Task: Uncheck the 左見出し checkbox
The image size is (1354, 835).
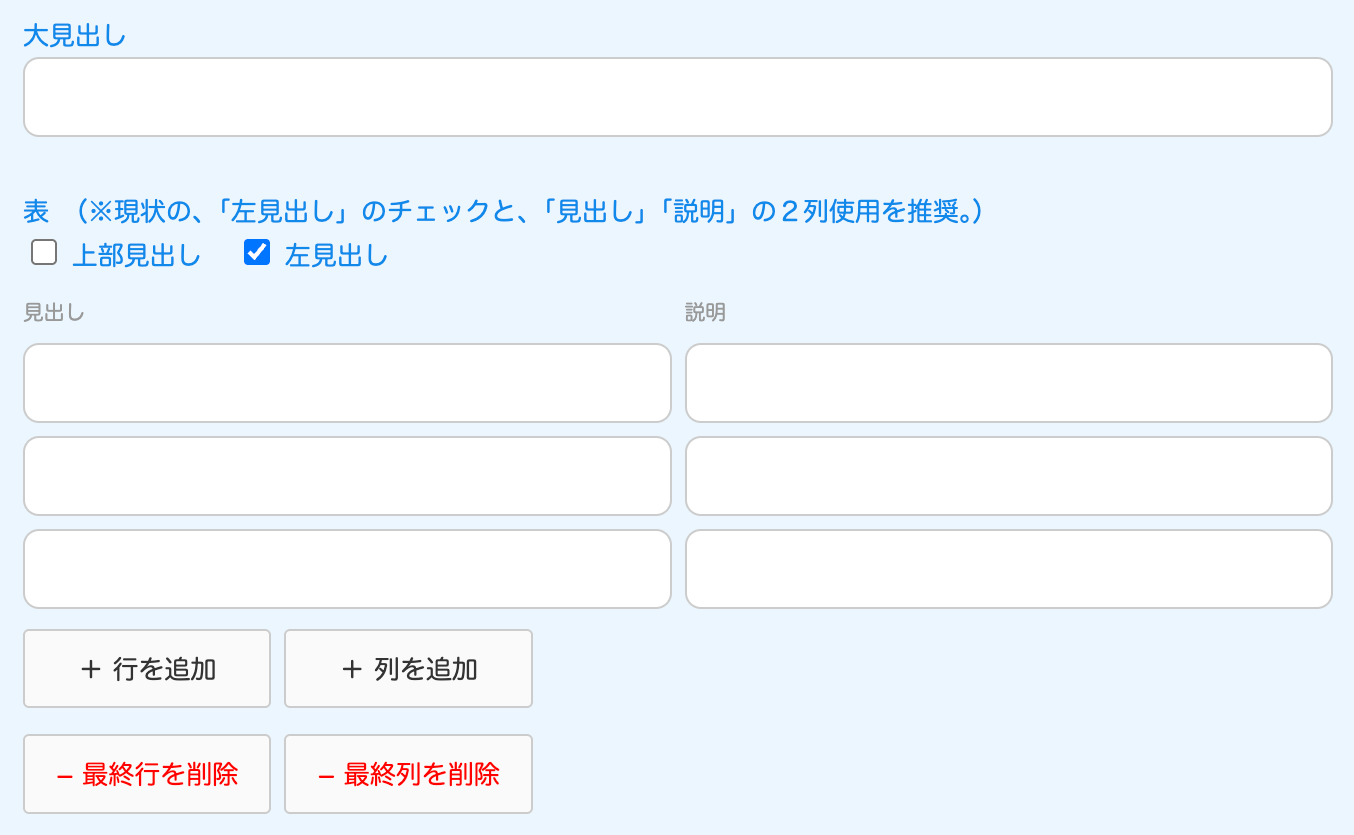Action: 257,253
